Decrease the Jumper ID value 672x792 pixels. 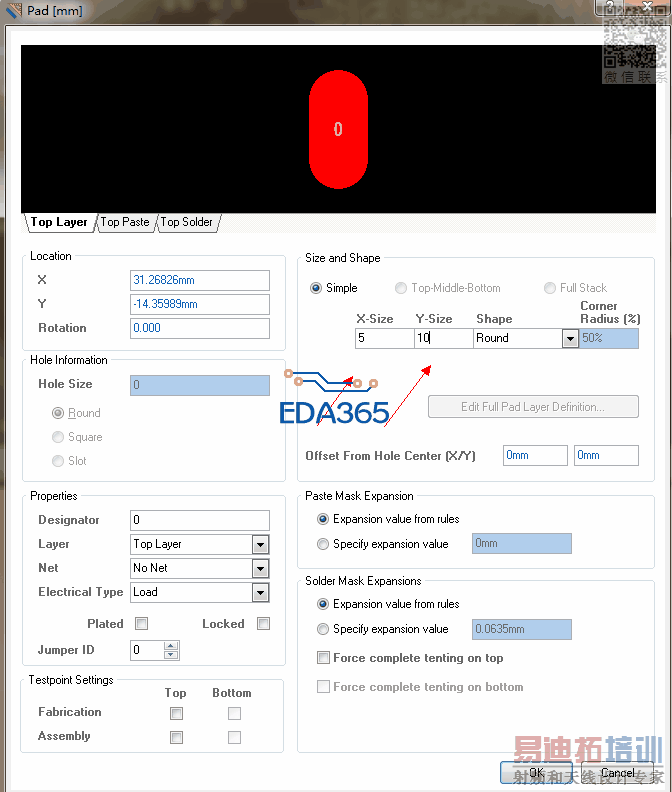(x=171, y=655)
